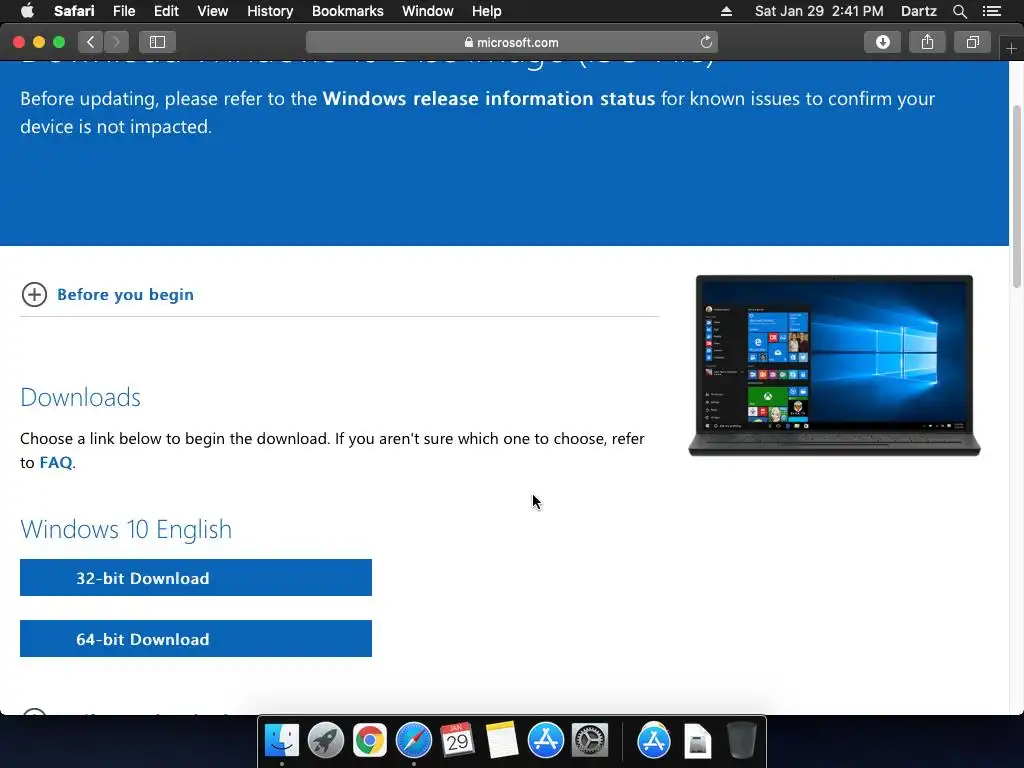Expand the Before you begin section
The image size is (1024, 768).
[x=34, y=295]
